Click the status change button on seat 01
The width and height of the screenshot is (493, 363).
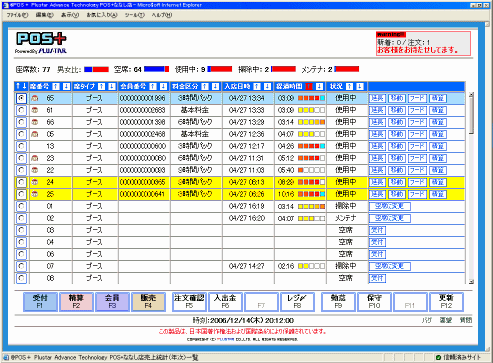390,206
